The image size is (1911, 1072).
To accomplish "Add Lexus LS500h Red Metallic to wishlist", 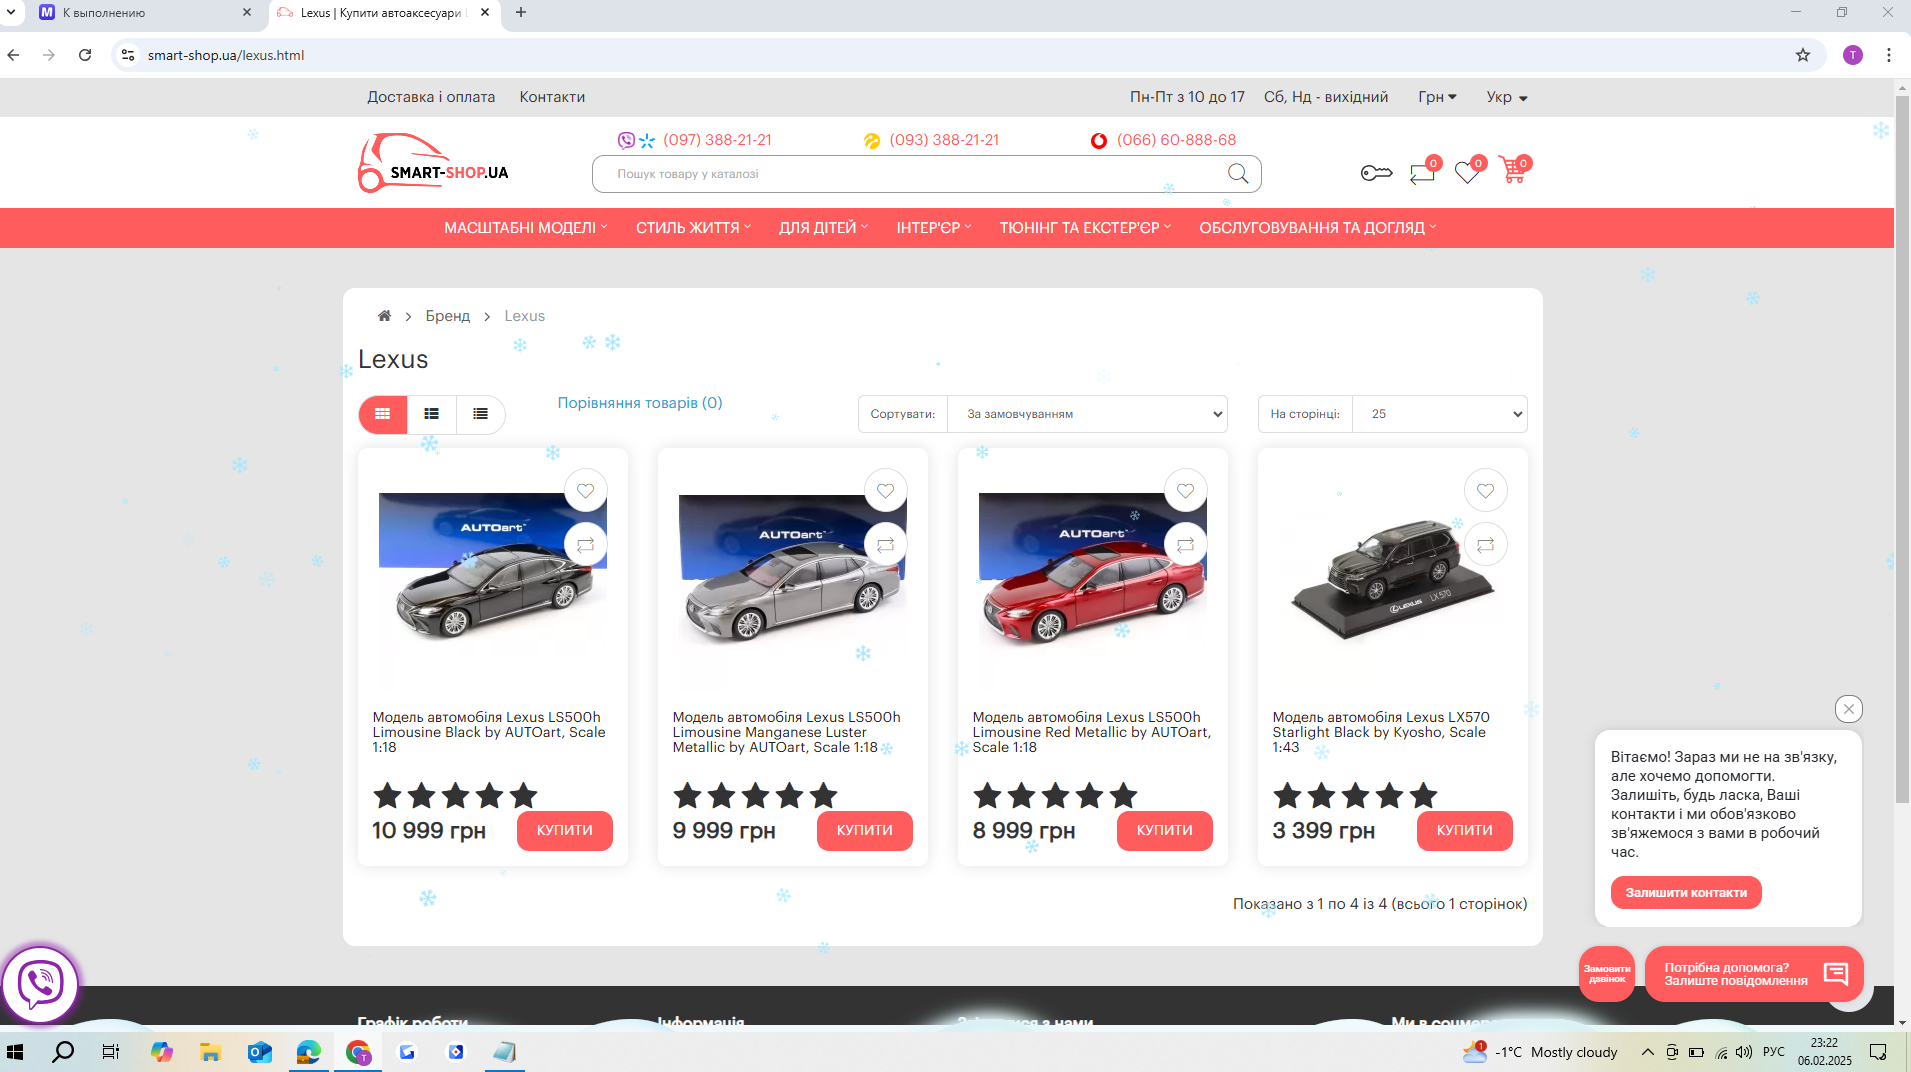I will point(1185,491).
